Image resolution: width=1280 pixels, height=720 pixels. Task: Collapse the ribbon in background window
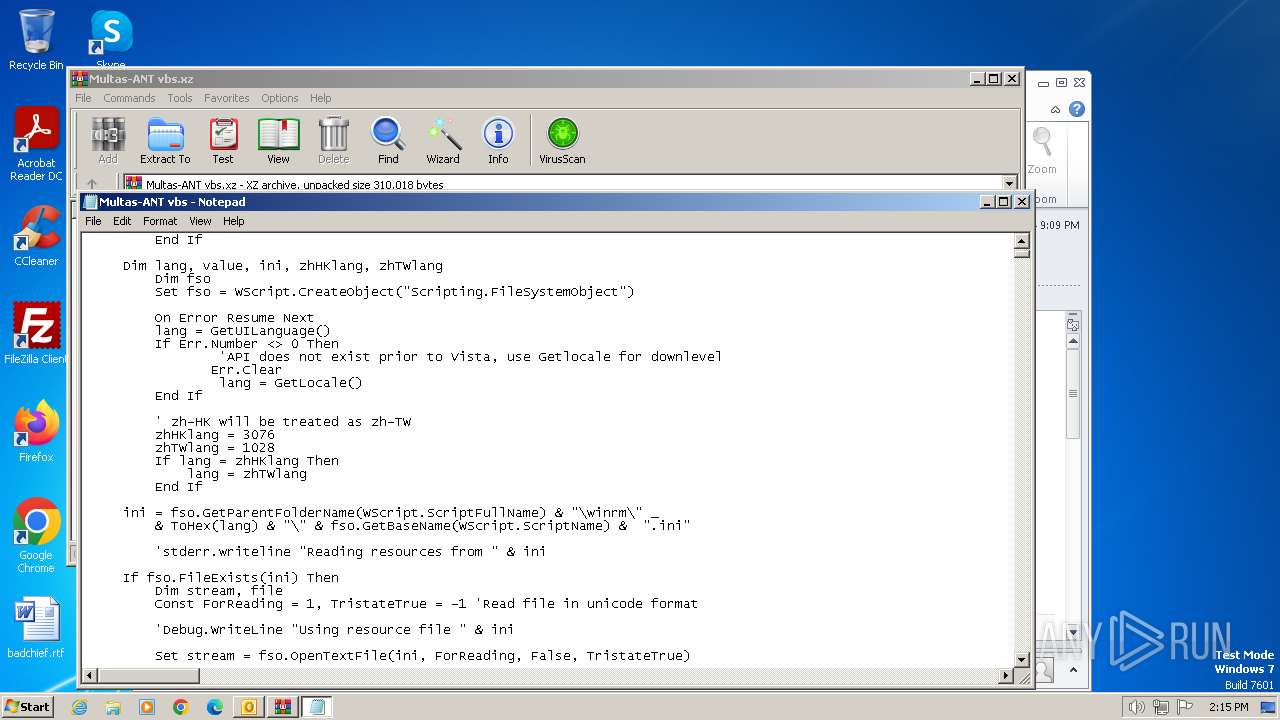[1055, 109]
